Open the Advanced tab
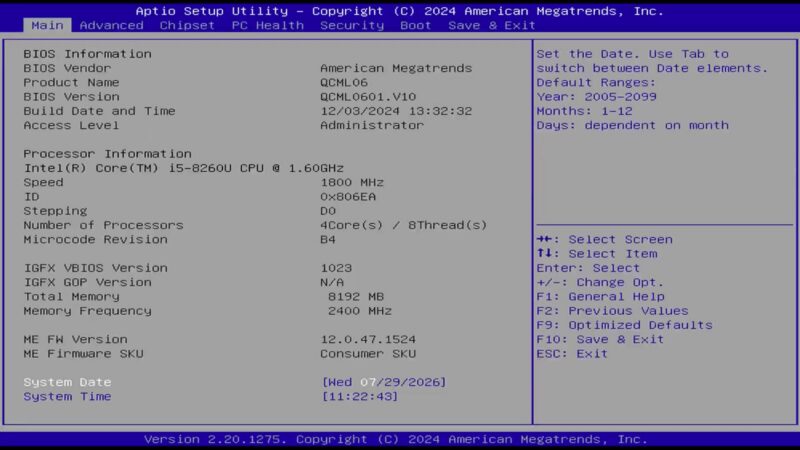This screenshot has height=450, width=800. tap(111, 26)
